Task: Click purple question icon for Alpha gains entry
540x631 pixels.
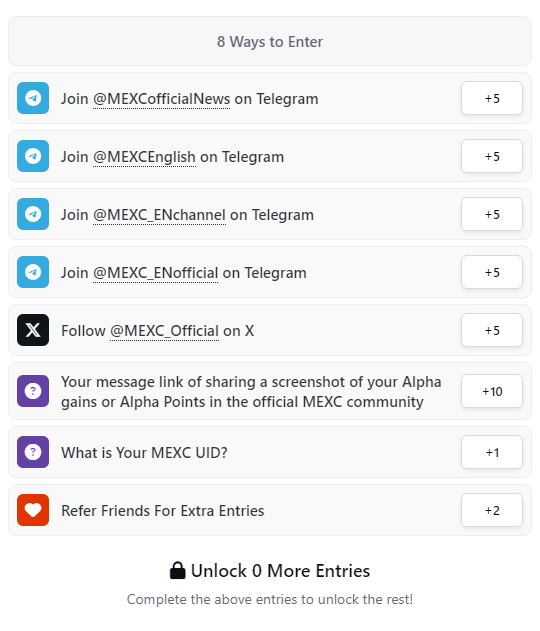Action: tap(33, 391)
